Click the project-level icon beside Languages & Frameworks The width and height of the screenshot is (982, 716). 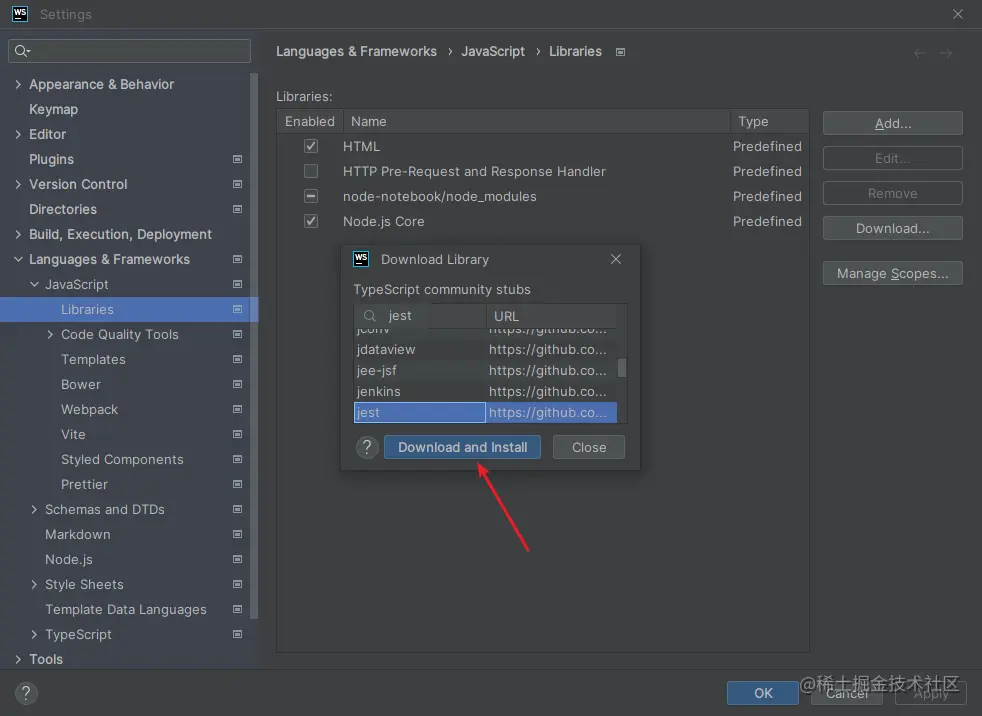tap(237, 259)
